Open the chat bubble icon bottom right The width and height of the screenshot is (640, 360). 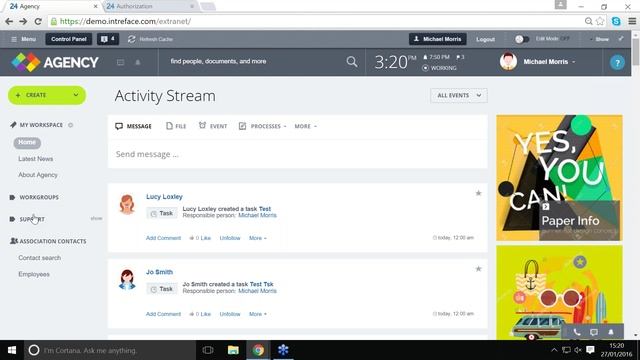click(594, 332)
